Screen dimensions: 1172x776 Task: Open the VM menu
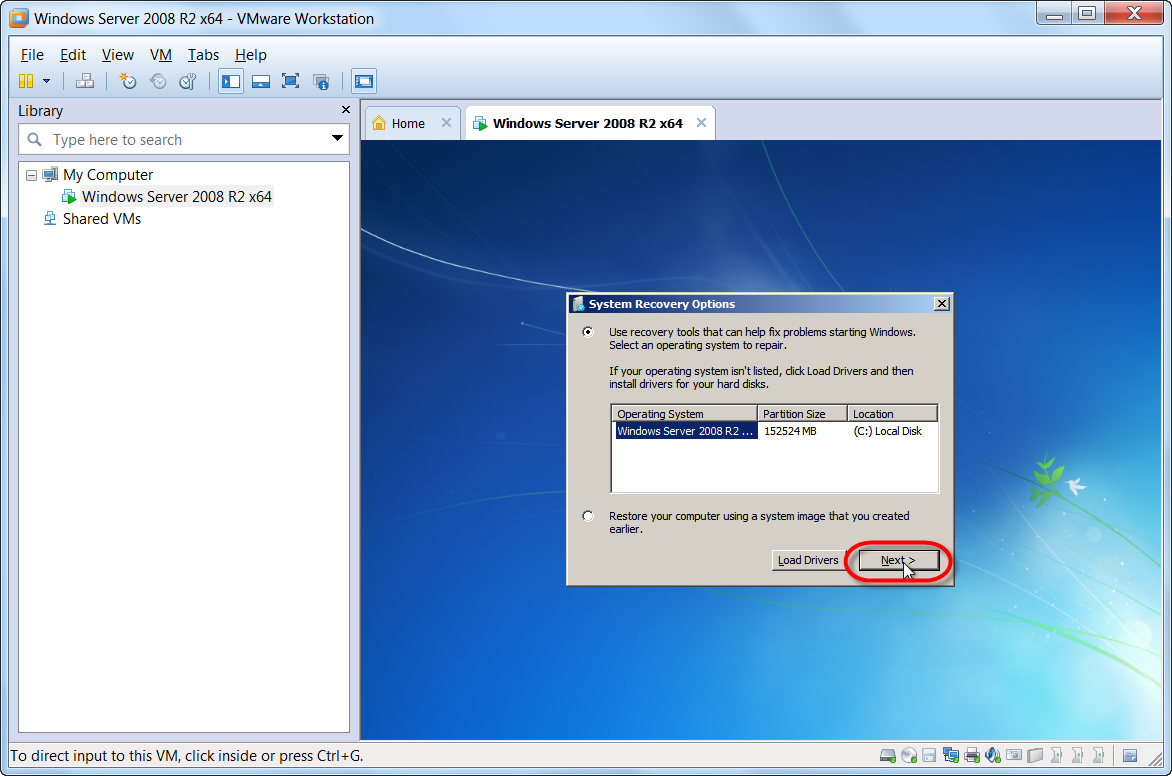coord(161,55)
